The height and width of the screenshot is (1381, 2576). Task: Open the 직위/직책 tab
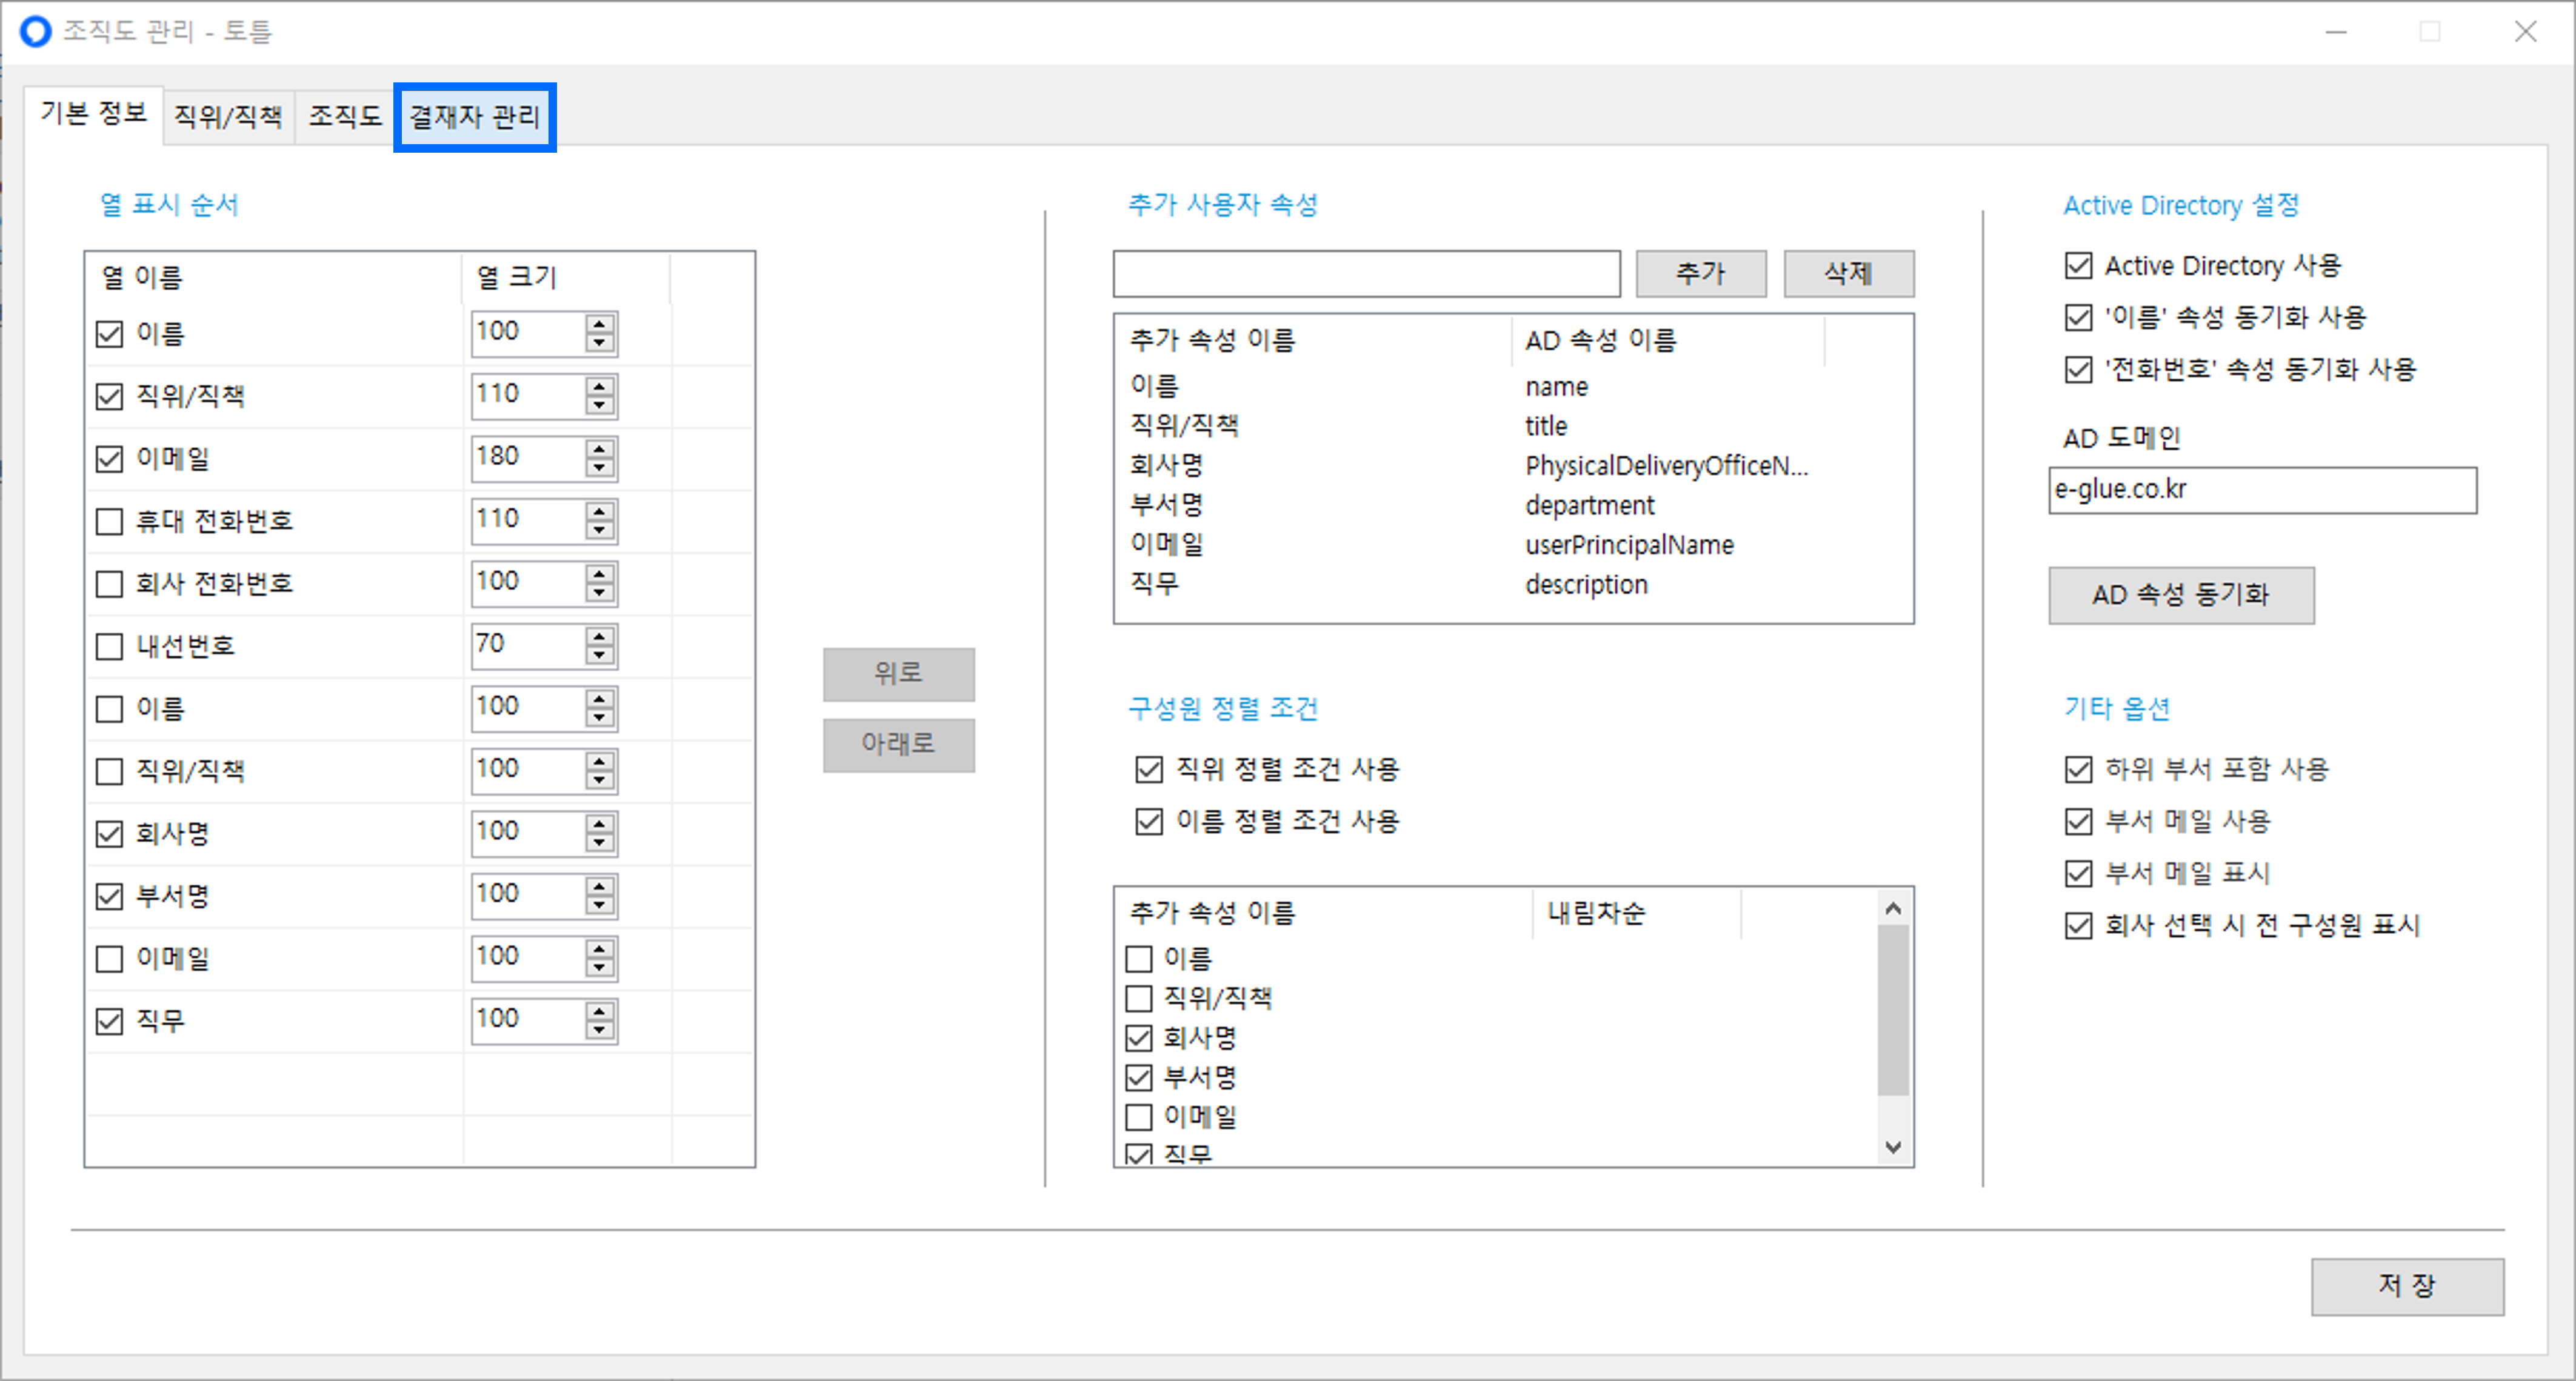228,117
